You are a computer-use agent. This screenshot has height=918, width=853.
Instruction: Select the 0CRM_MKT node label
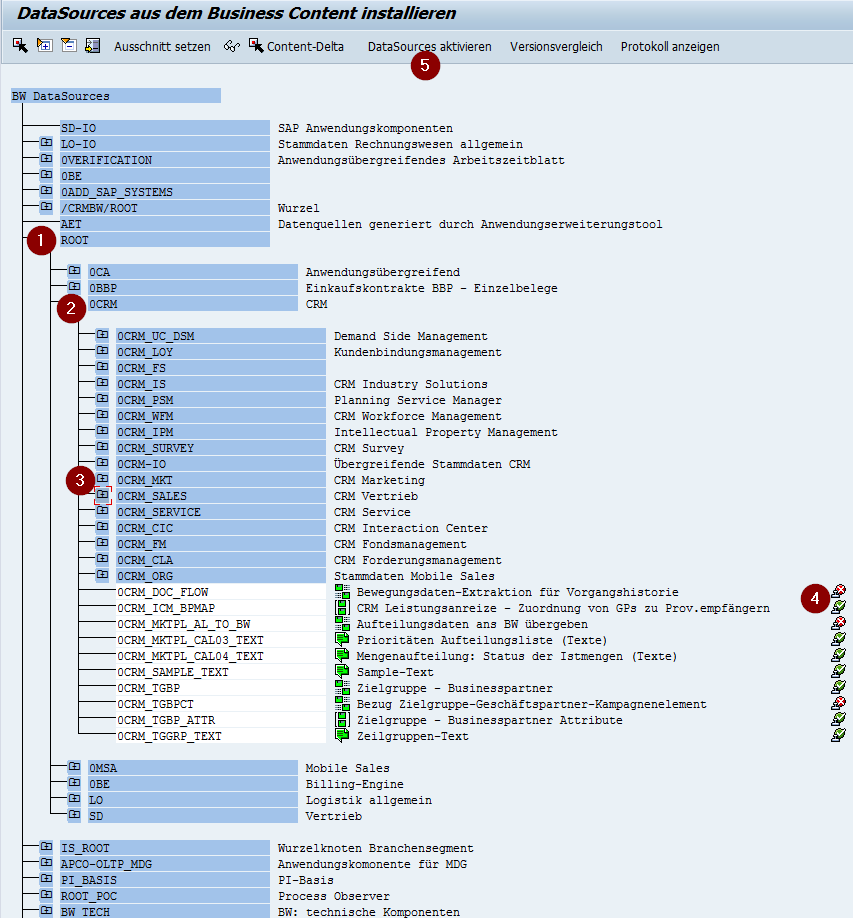pyautogui.click(x=221, y=480)
